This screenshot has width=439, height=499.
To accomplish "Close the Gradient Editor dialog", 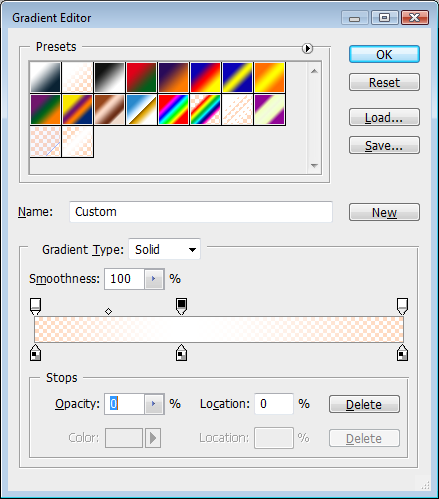I will [x=415, y=18].
